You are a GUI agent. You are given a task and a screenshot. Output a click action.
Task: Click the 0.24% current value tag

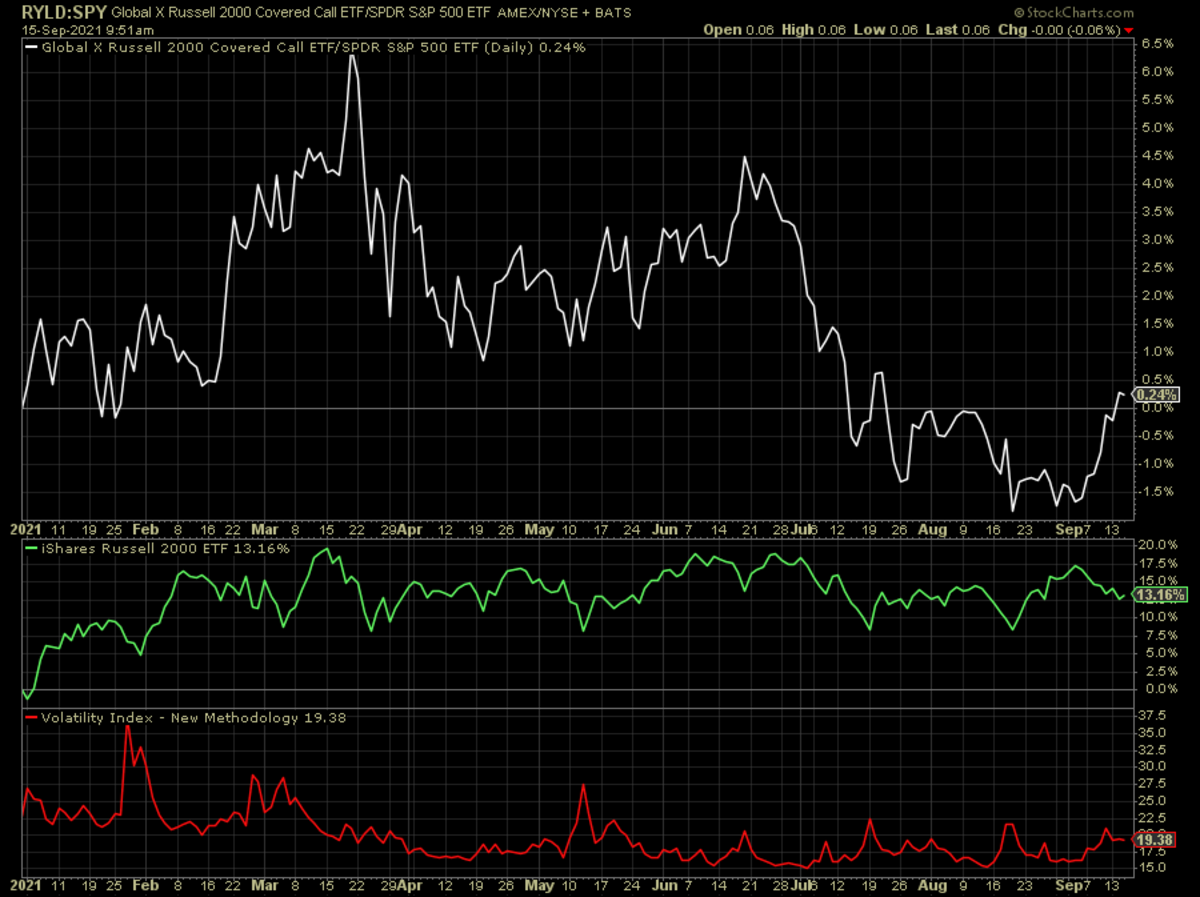1157,394
